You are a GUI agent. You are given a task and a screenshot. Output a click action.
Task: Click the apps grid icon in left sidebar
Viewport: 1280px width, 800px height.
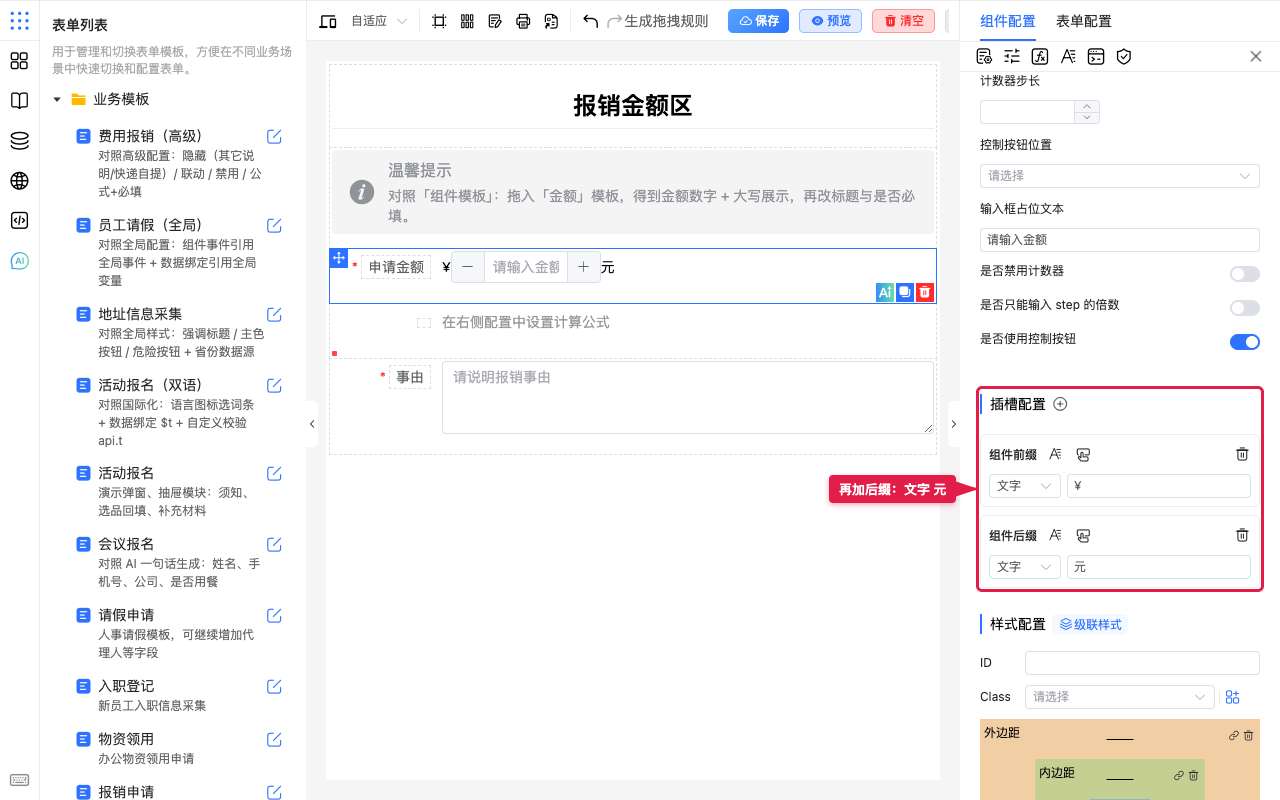pos(19,61)
